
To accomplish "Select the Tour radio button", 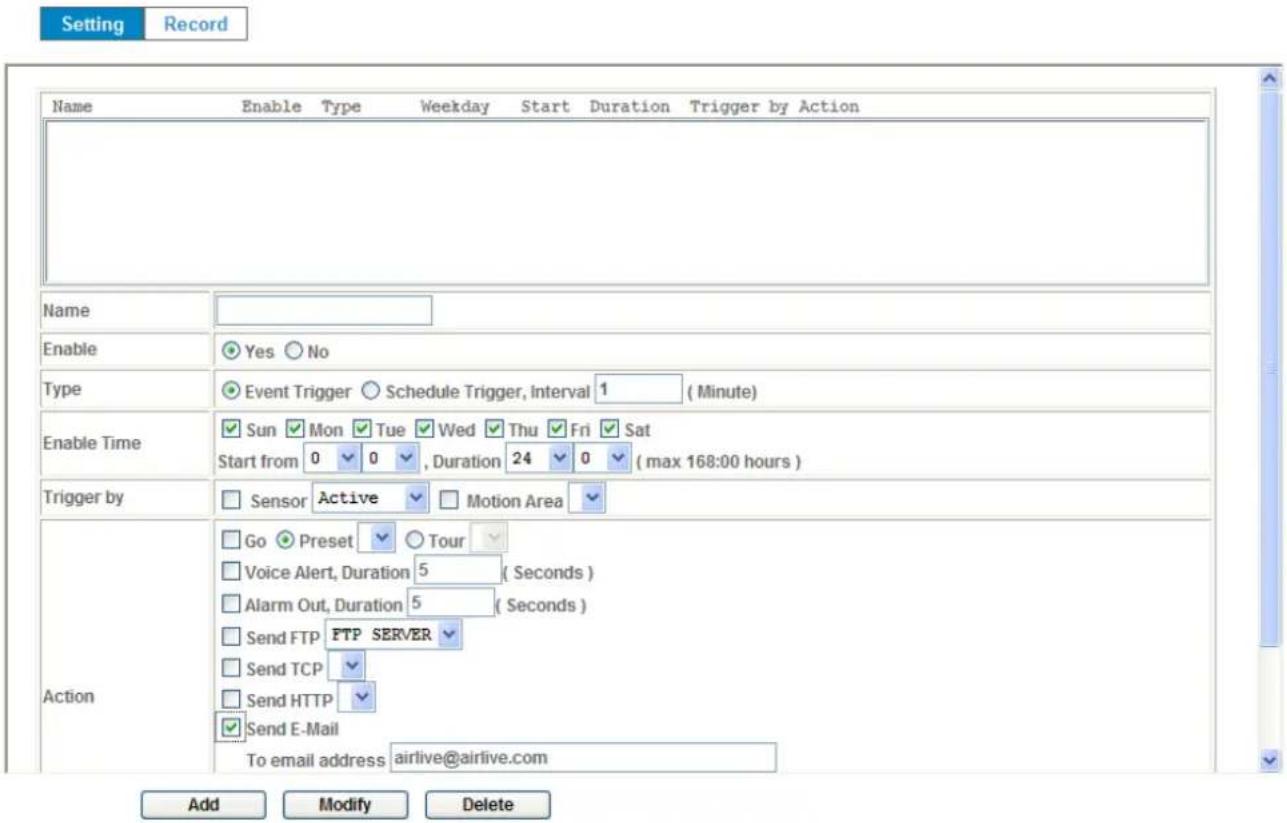I will click(x=416, y=540).
